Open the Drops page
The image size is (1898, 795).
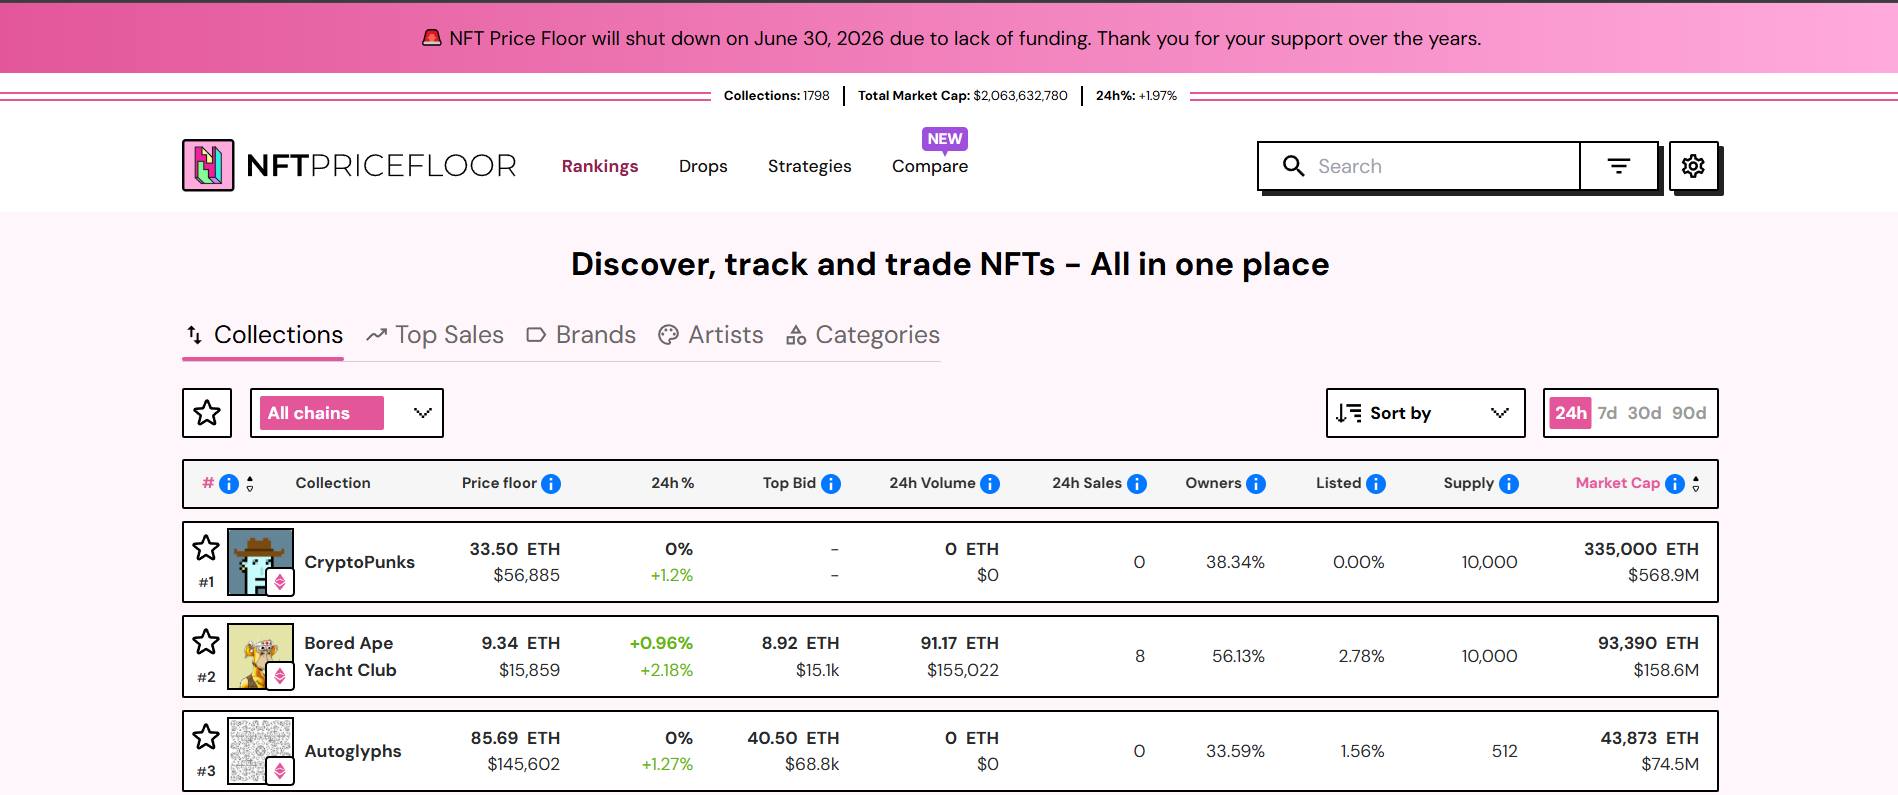tap(703, 166)
